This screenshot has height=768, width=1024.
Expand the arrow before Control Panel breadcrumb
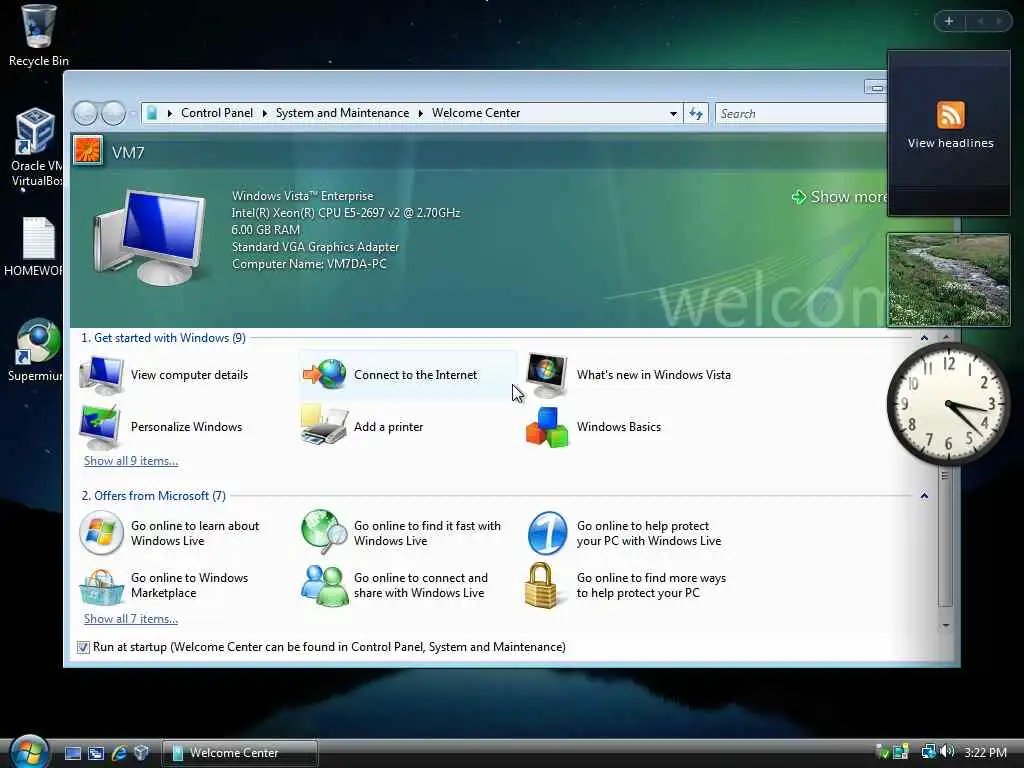[x=170, y=113]
